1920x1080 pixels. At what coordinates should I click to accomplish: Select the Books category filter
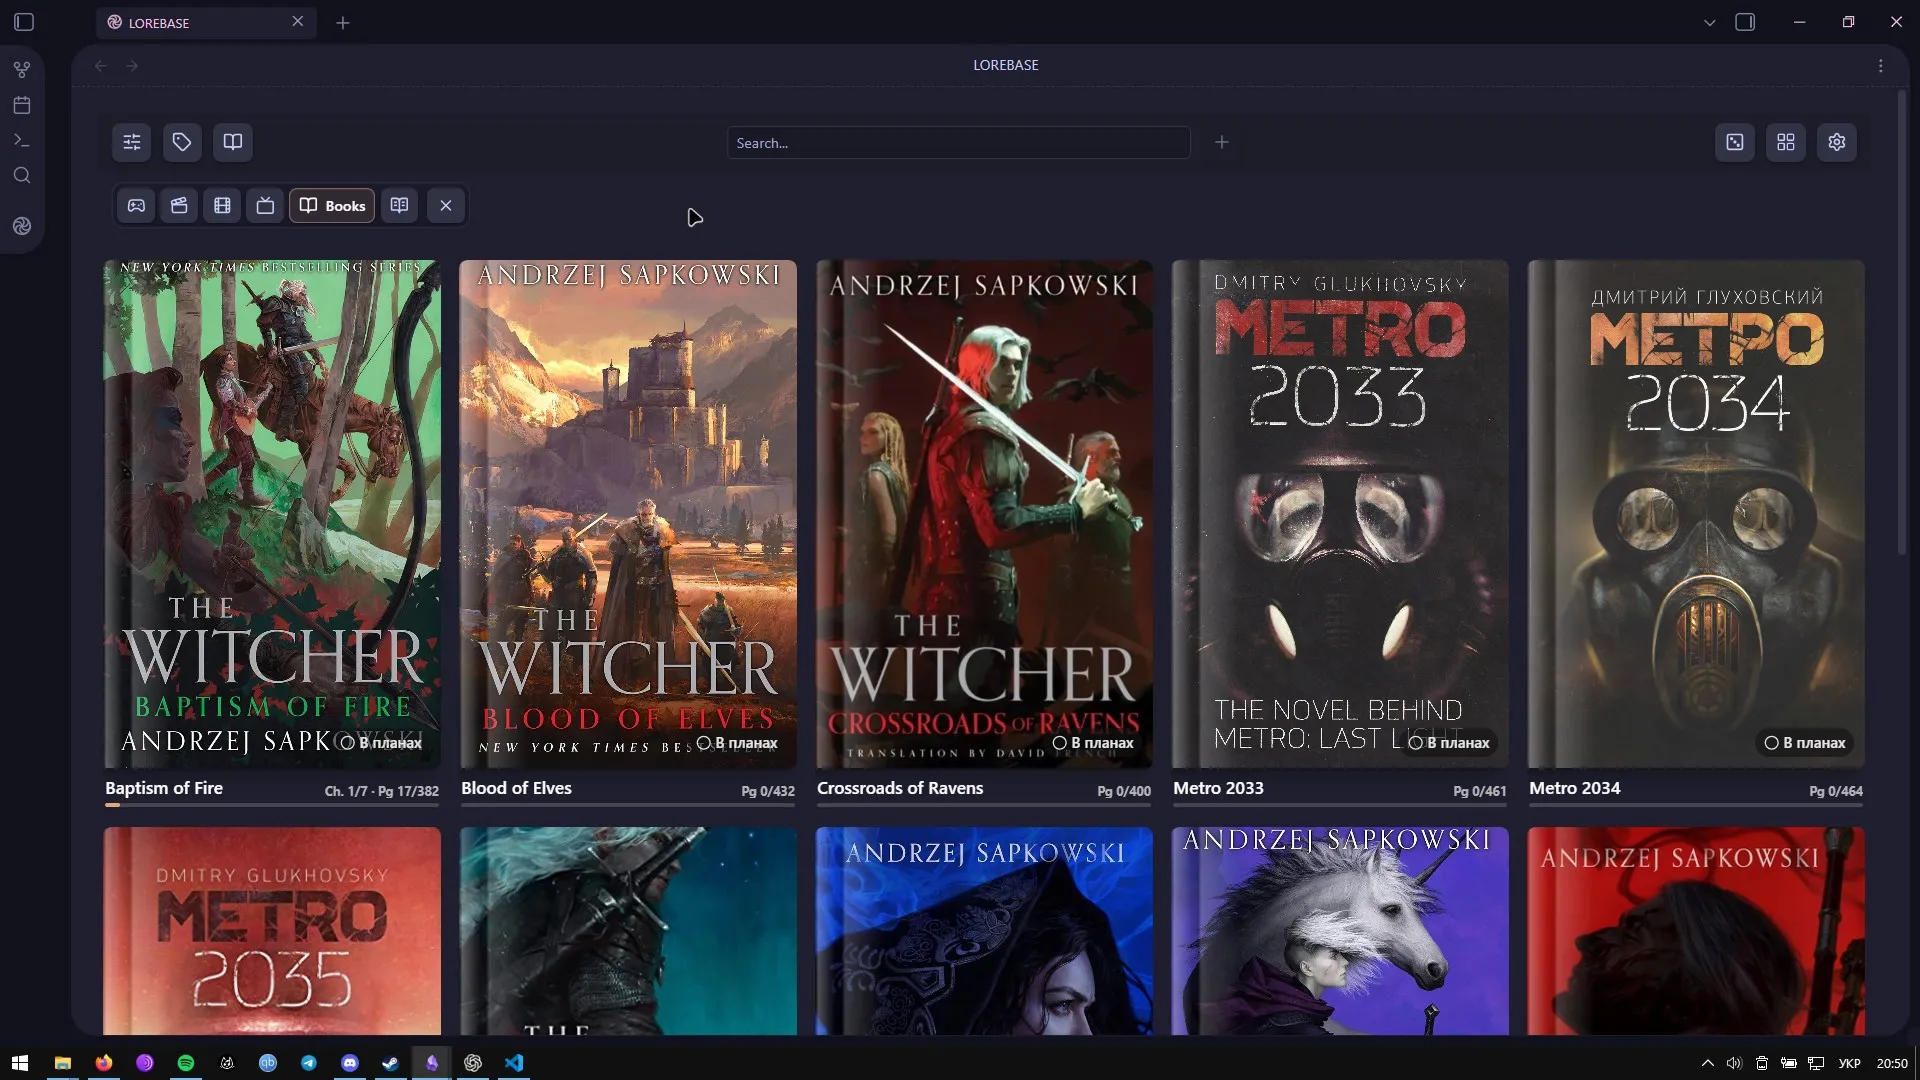click(333, 206)
